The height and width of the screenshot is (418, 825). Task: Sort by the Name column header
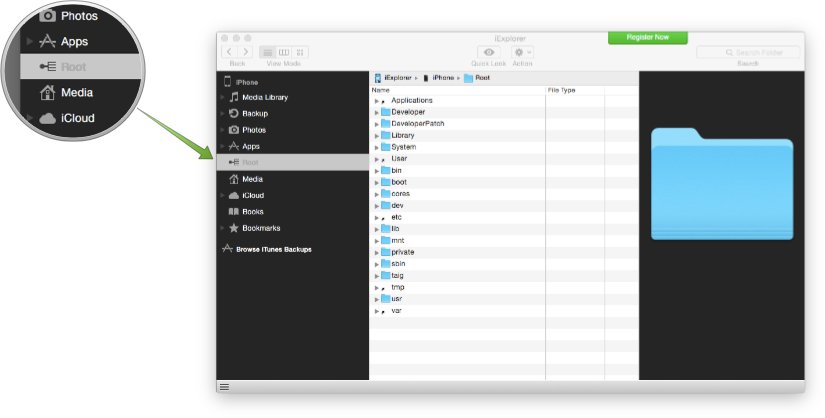[x=457, y=90]
